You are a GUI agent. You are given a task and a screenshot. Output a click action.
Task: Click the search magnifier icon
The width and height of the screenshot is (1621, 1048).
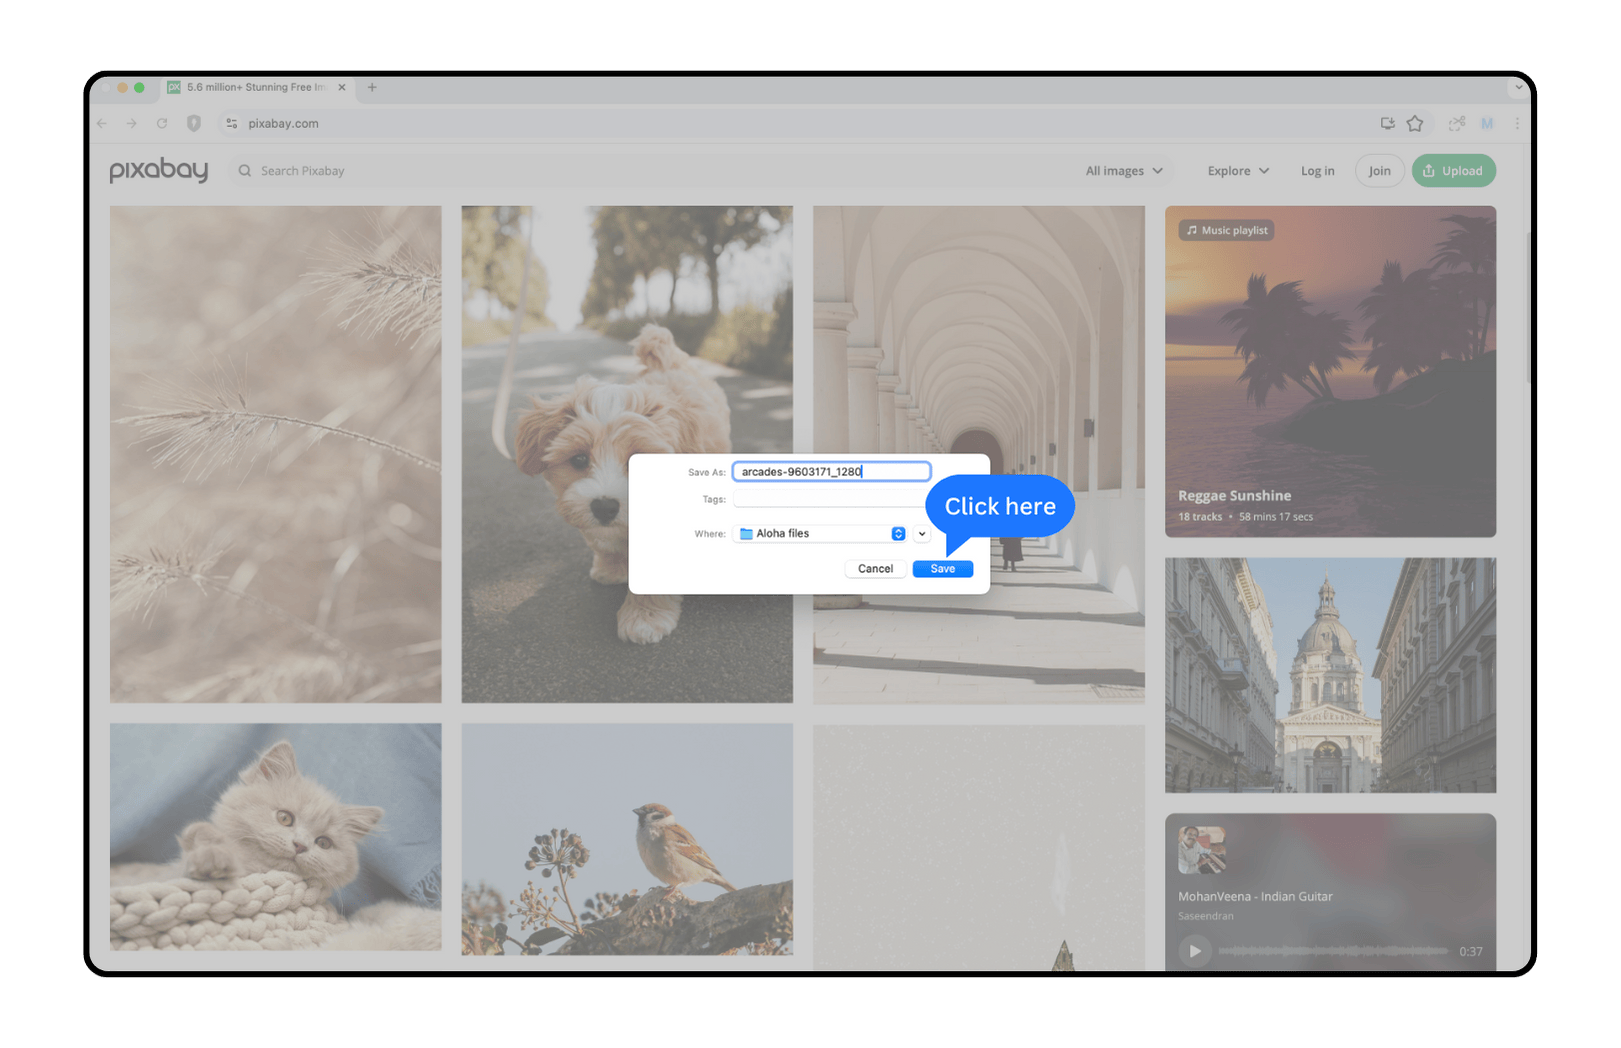(244, 171)
